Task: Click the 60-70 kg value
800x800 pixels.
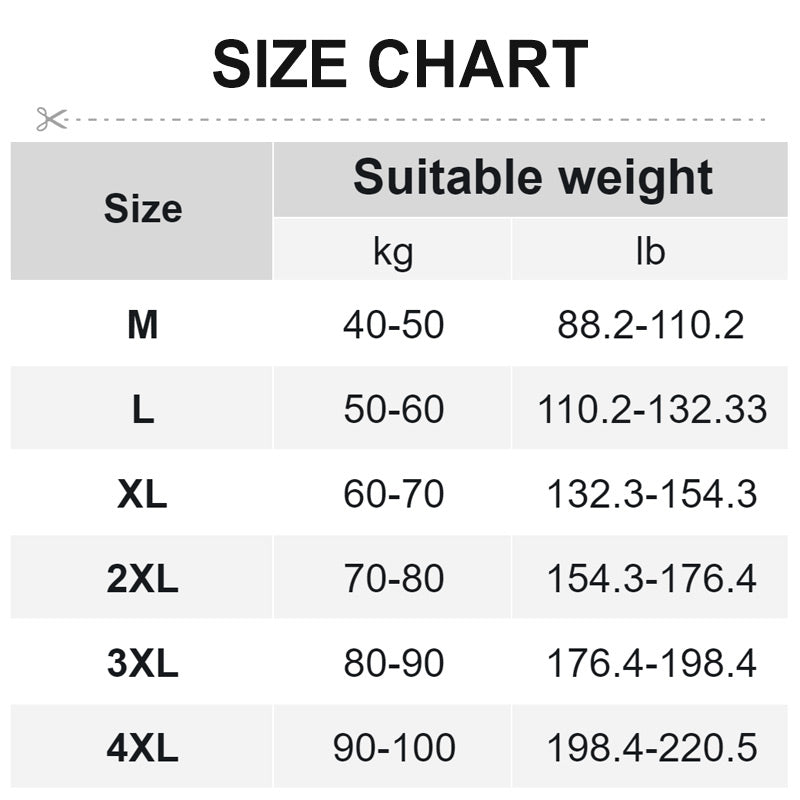Action: [393, 494]
